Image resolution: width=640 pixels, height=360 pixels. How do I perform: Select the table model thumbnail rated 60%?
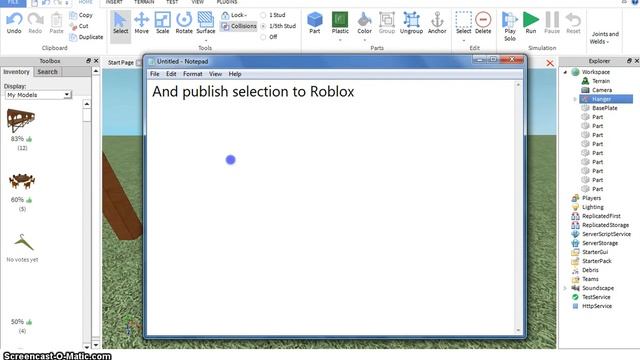click(x=22, y=182)
